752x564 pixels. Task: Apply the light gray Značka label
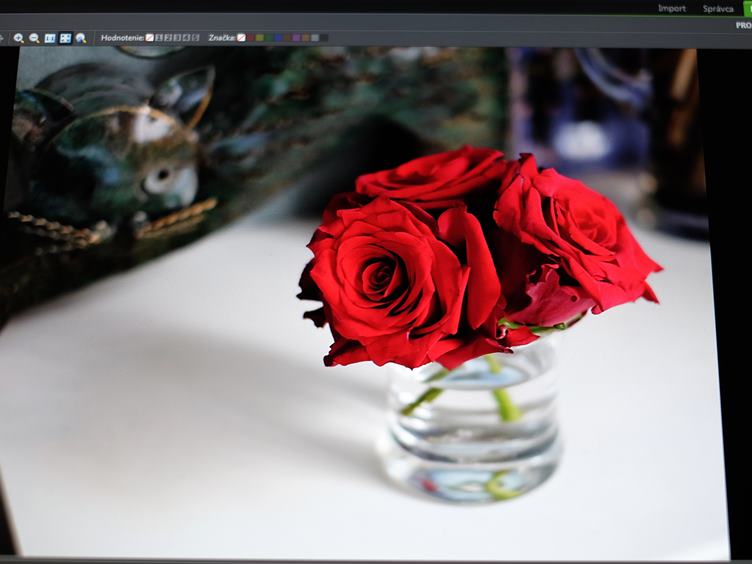click(315, 37)
